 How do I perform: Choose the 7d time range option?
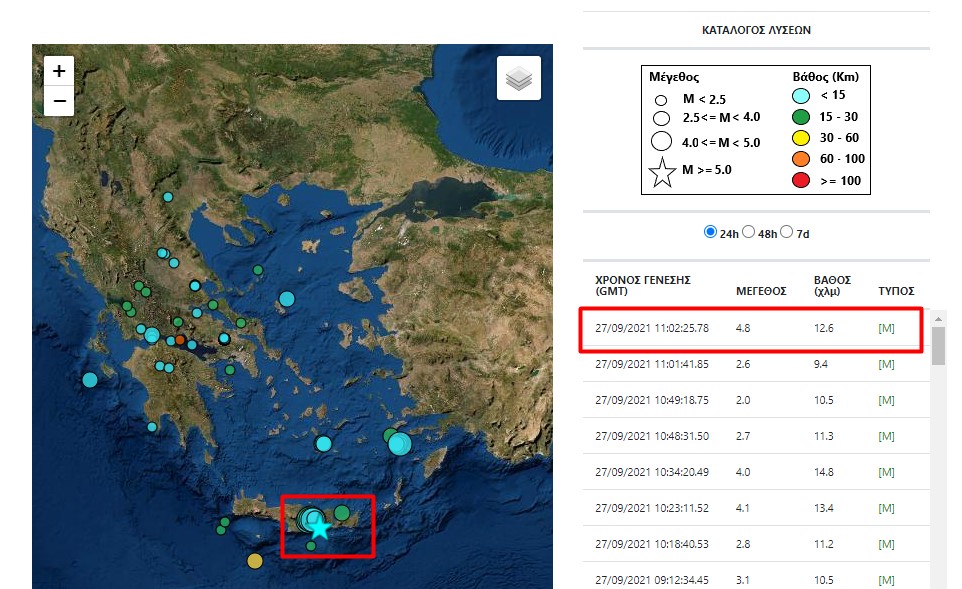(786, 232)
